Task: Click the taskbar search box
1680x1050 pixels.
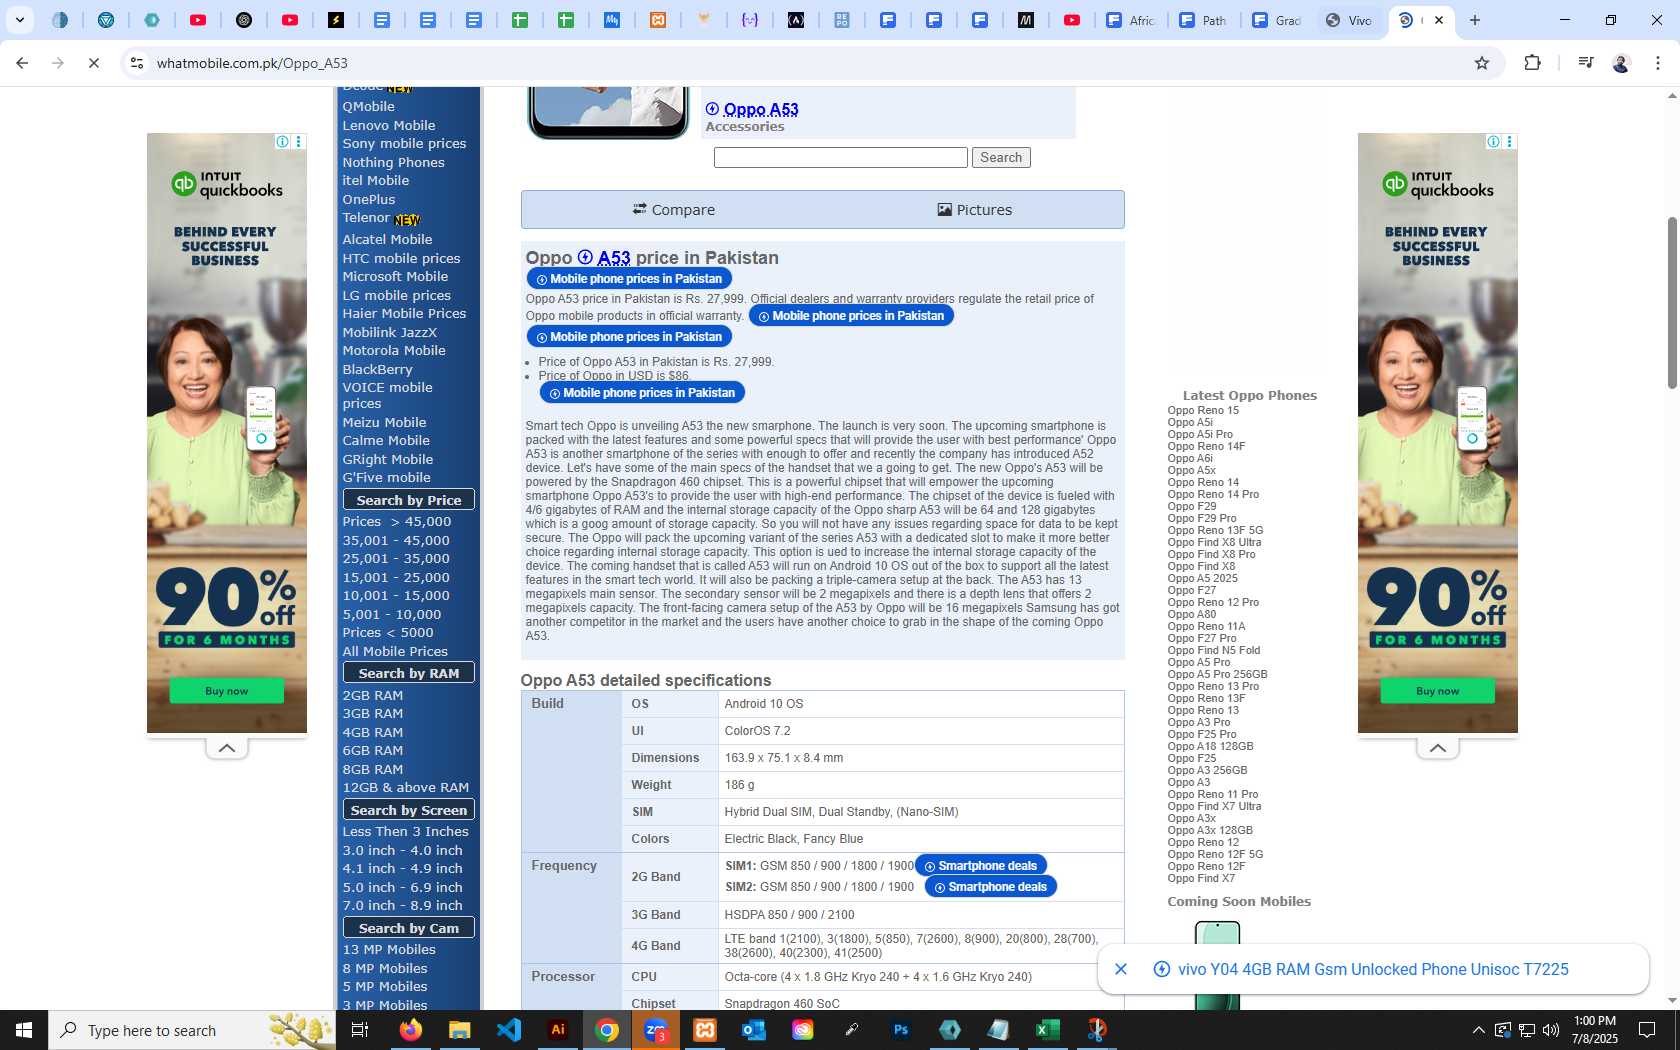Action: point(192,1030)
